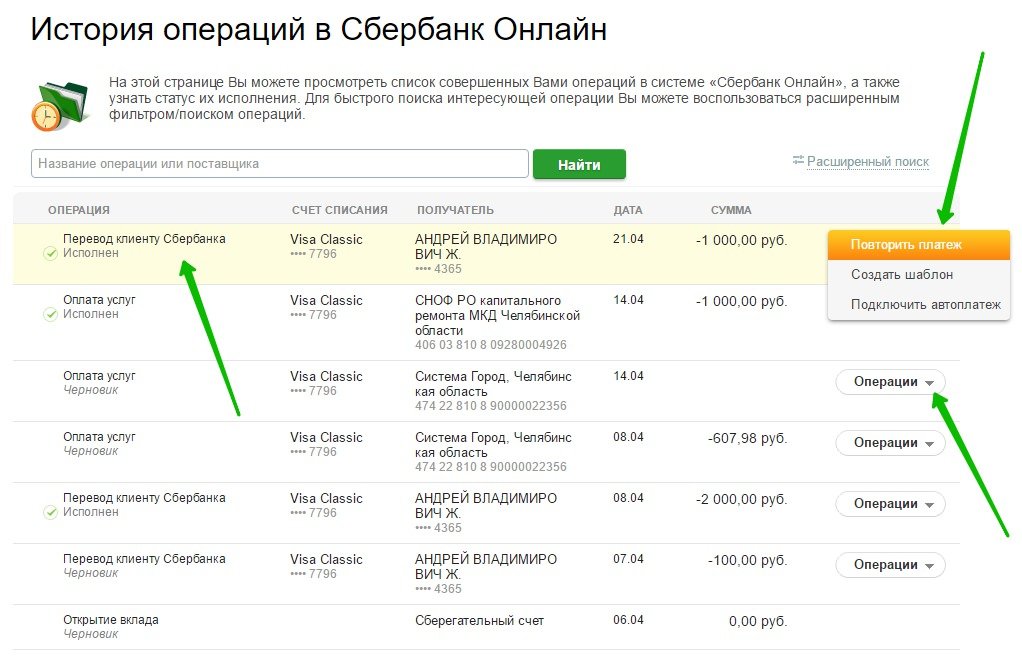Click the 0,00 руб. amount

[758, 621]
